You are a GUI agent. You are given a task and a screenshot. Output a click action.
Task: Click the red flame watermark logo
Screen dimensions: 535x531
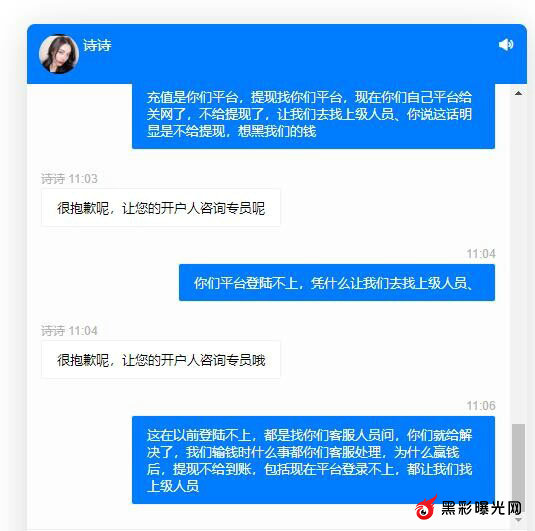(x=426, y=507)
